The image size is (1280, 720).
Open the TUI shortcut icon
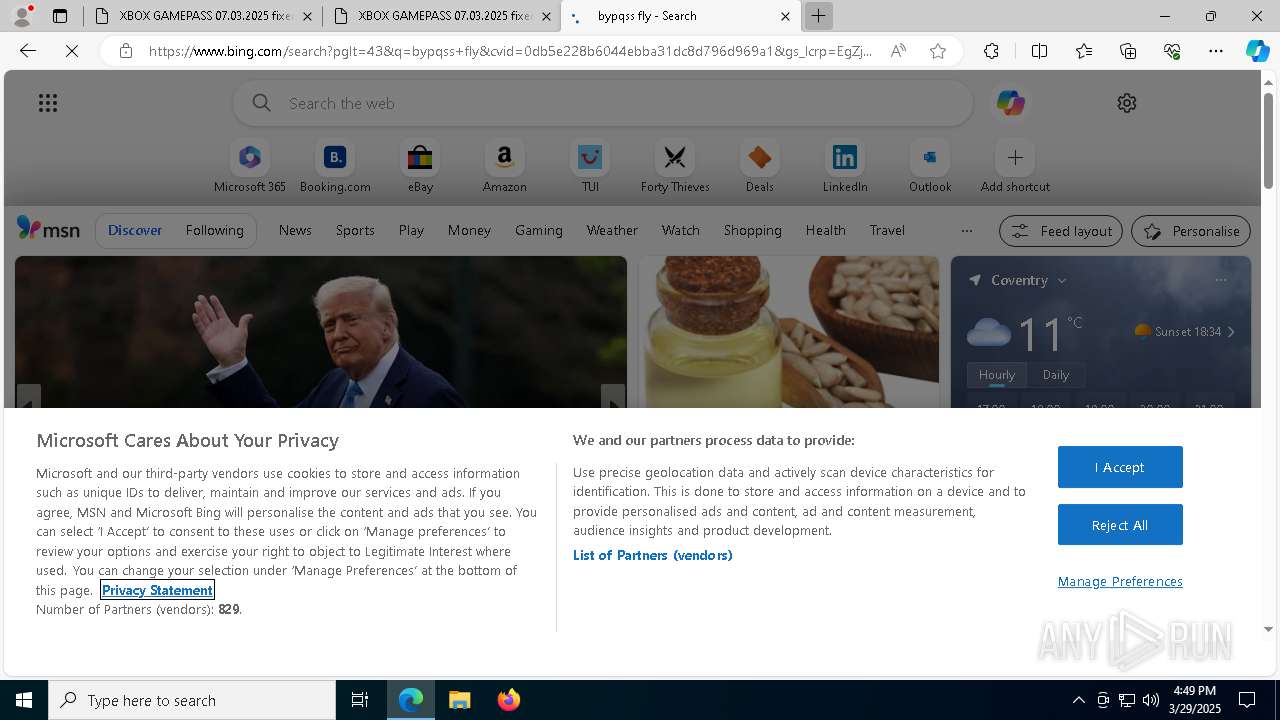[x=590, y=158]
